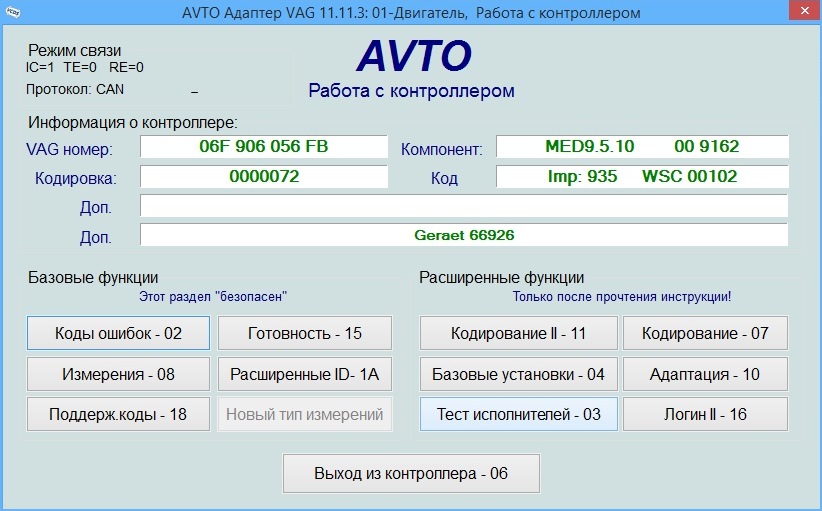Screen dimensions: 822x511
Task: Click the Информация о контроллере: label
Action: pyautogui.click(x=133, y=123)
